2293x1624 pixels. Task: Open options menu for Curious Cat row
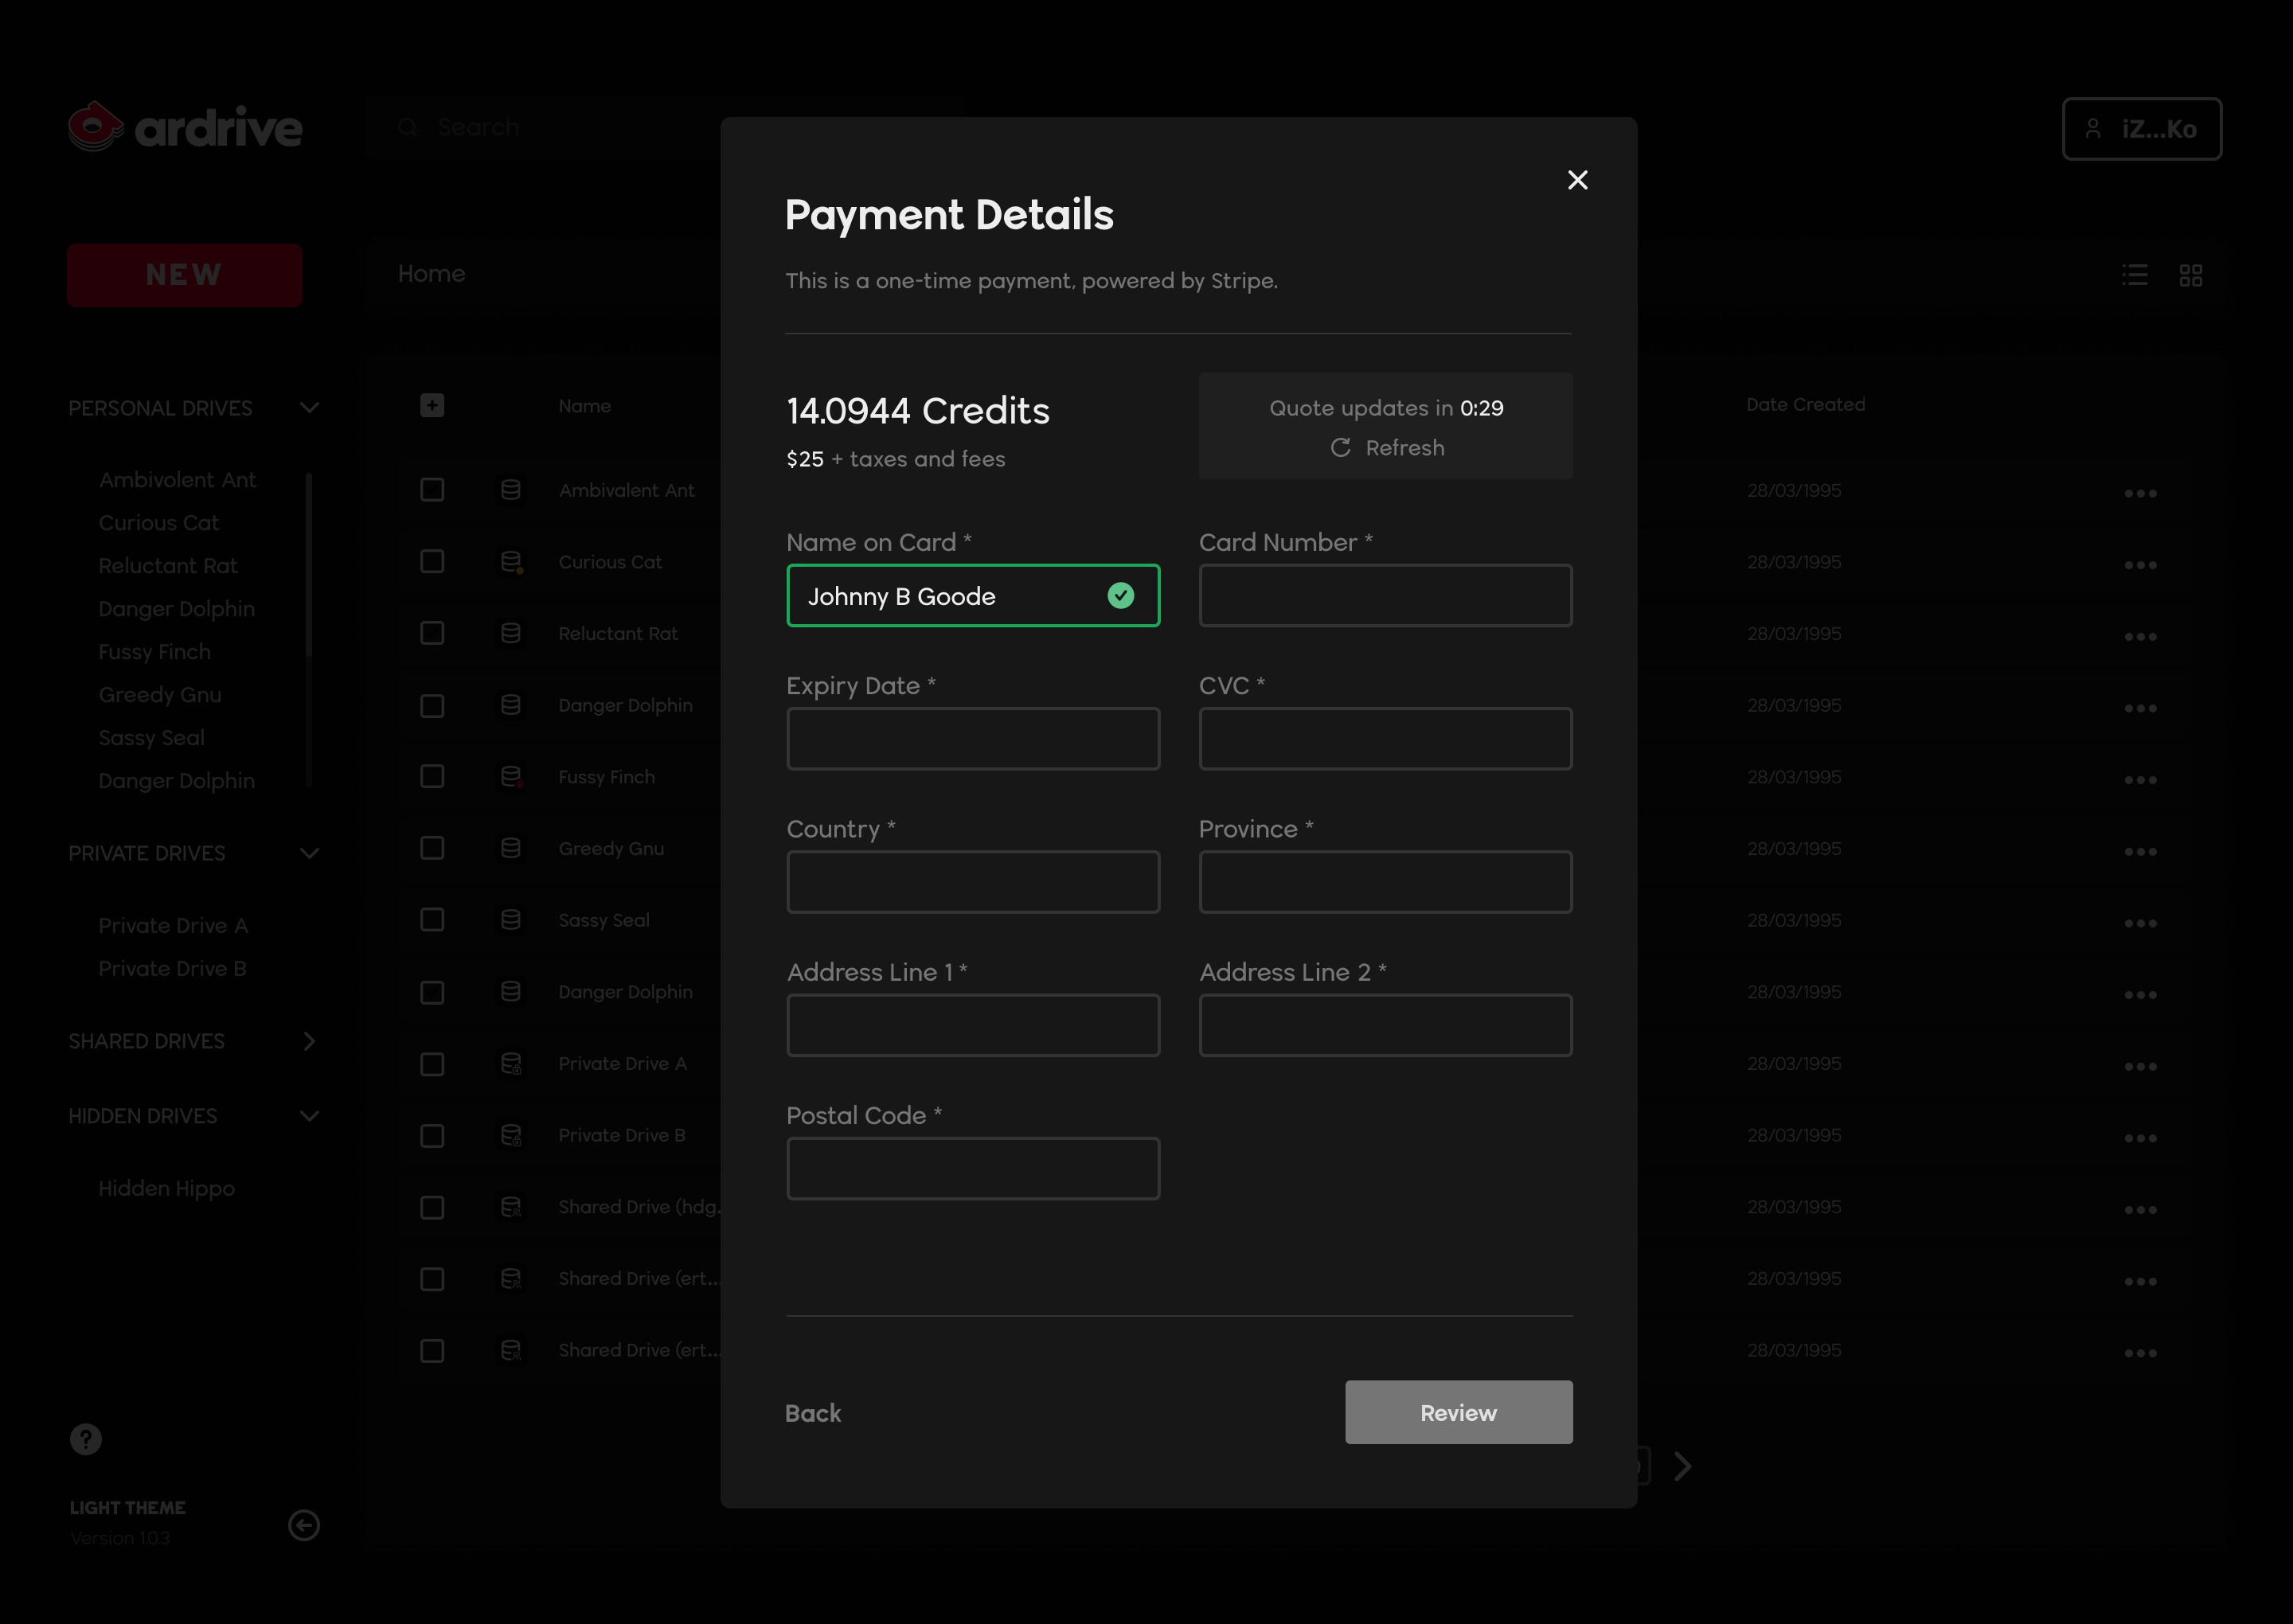[x=2140, y=565]
